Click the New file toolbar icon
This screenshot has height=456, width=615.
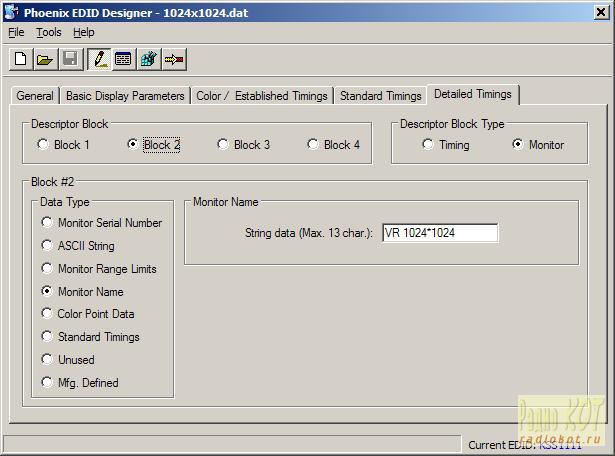tap(20, 59)
